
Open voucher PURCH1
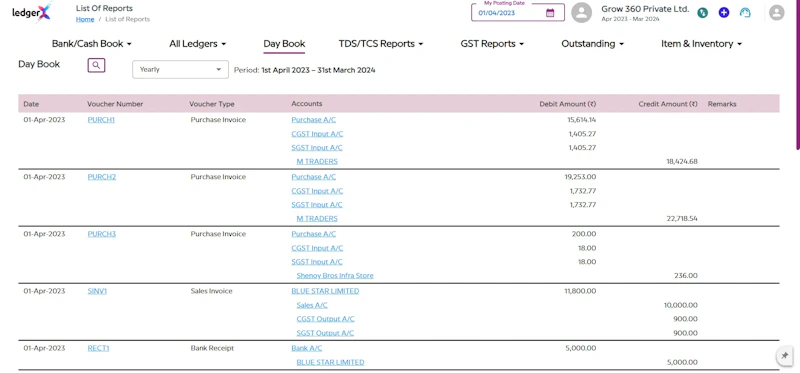pos(101,120)
